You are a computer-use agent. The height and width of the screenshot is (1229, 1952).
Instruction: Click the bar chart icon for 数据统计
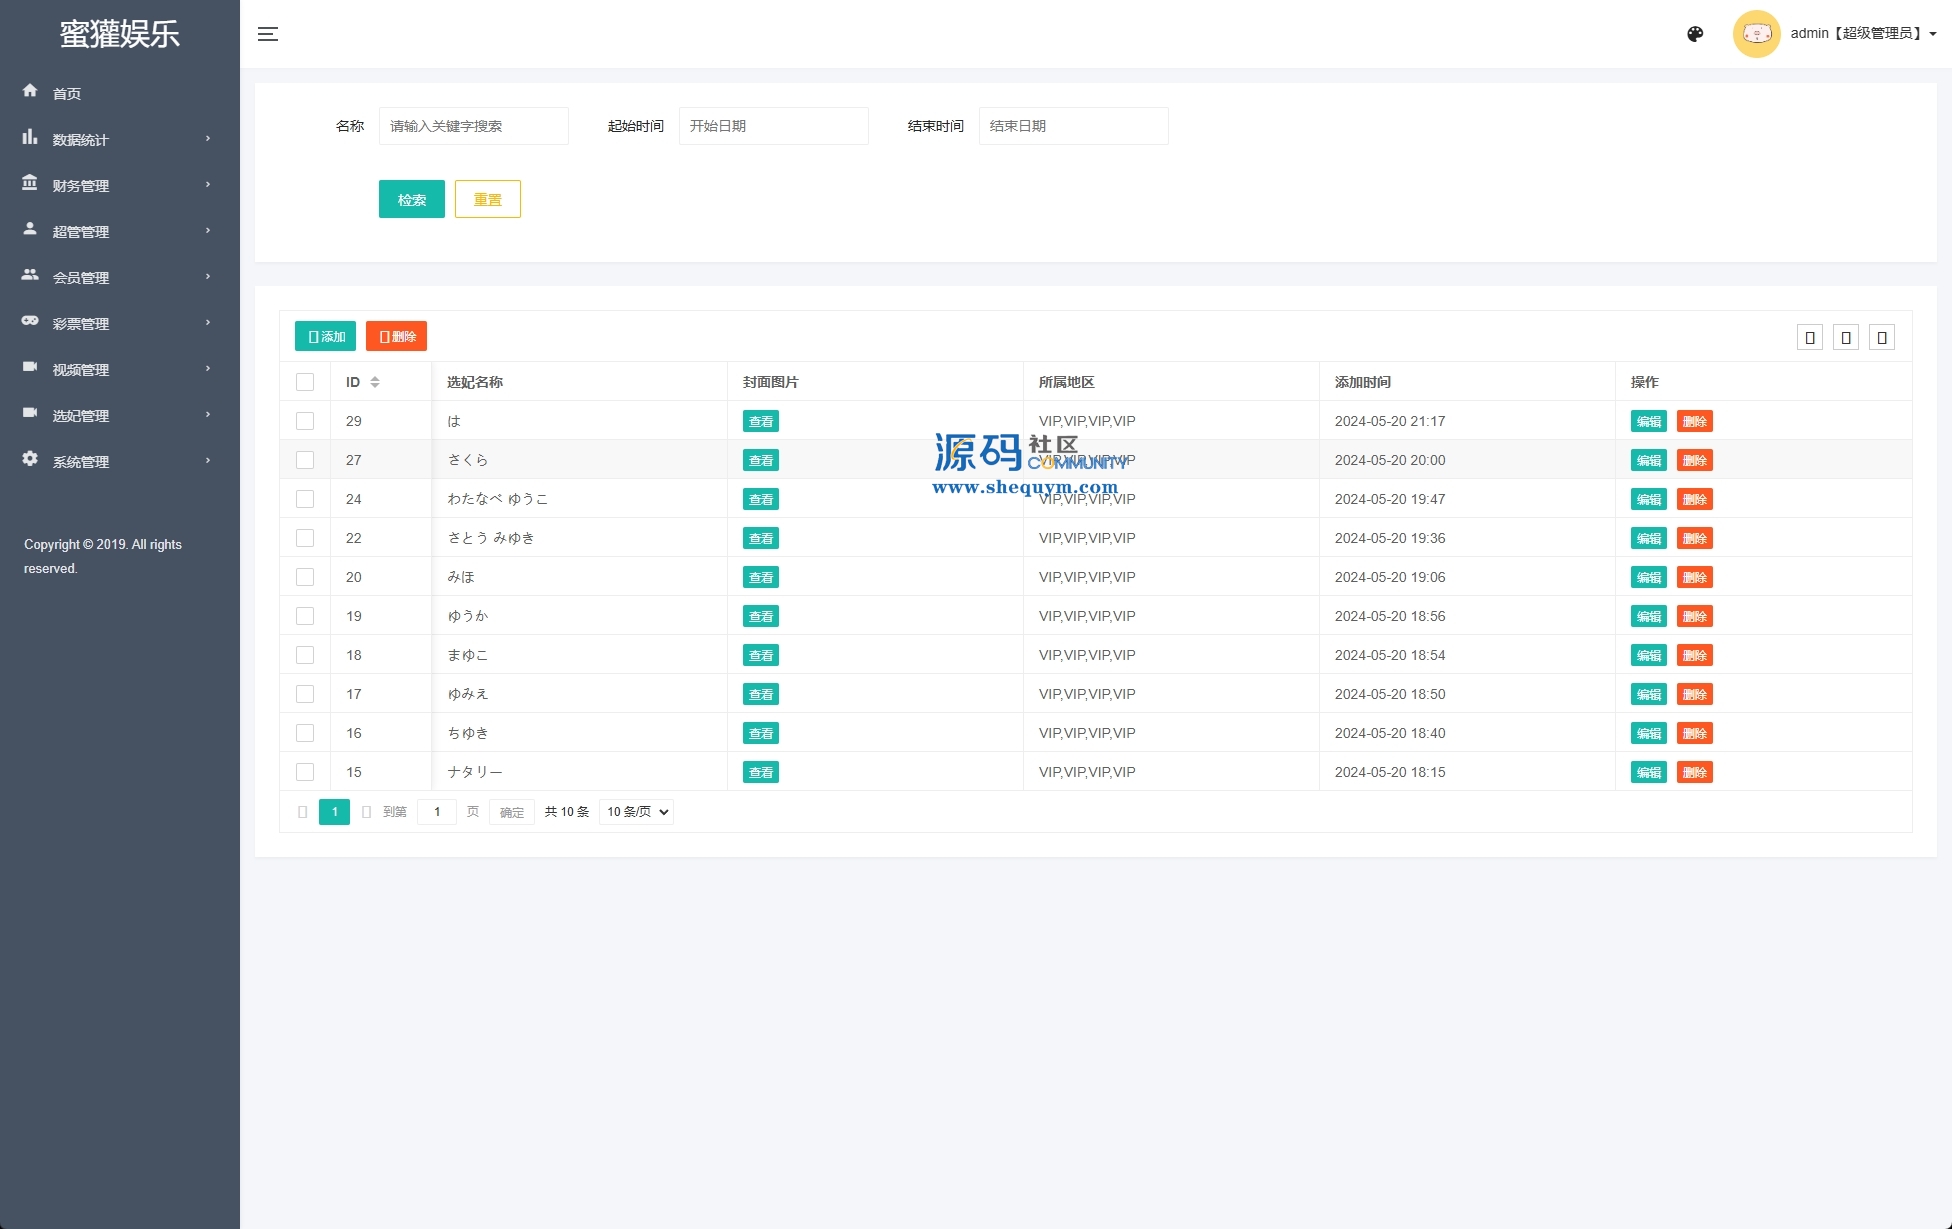pos(30,137)
